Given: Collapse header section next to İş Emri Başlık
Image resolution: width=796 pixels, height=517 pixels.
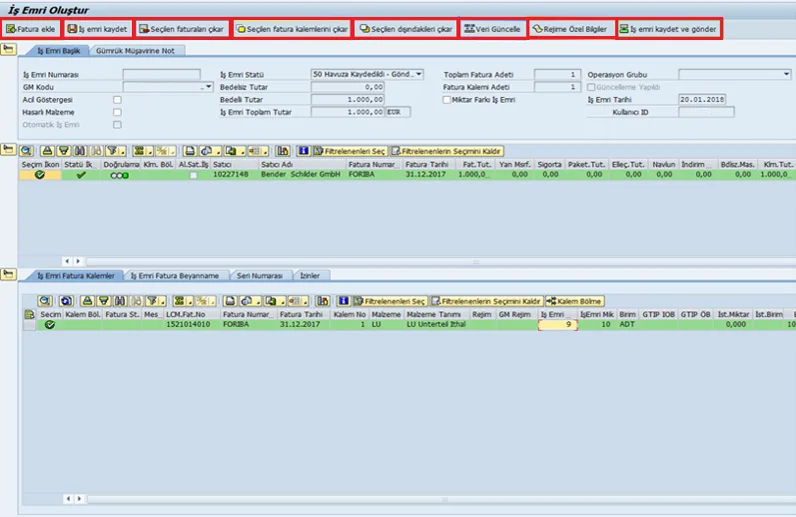Looking at the screenshot, I should tap(8, 49).
